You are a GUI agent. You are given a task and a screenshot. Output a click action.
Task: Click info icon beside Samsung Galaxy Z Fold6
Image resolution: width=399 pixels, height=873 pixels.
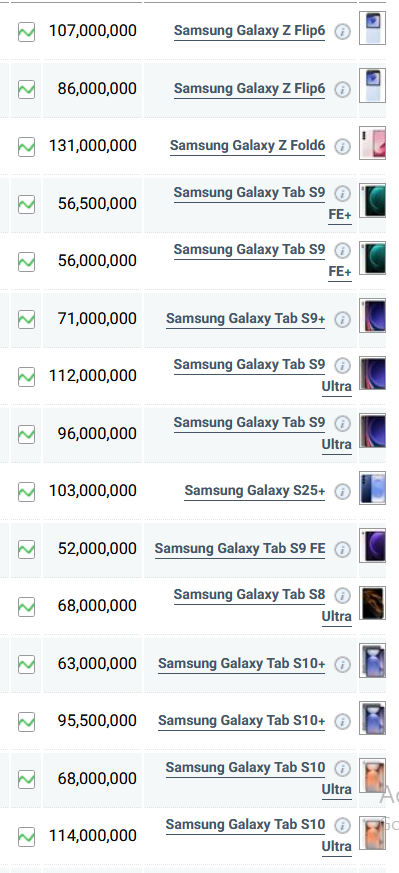(x=343, y=147)
